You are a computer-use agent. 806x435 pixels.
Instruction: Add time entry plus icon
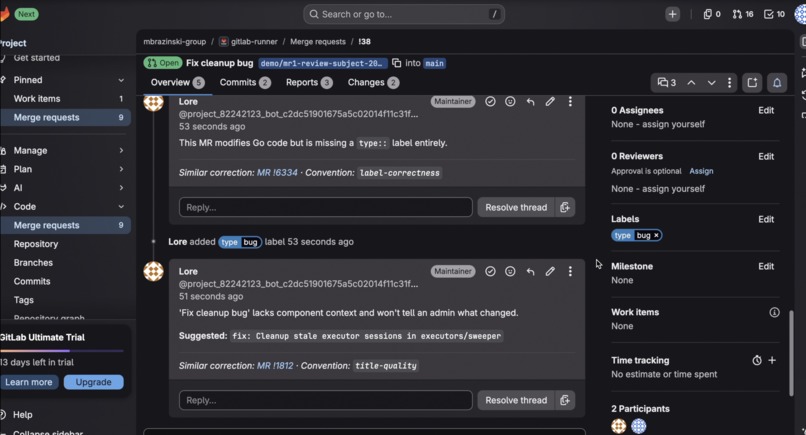pyautogui.click(x=772, y=360)
